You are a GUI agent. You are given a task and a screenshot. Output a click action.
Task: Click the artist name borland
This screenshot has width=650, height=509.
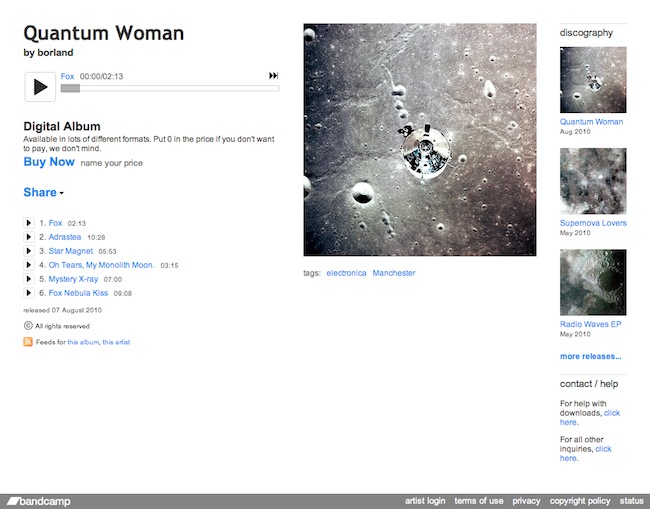click(55, 53)
